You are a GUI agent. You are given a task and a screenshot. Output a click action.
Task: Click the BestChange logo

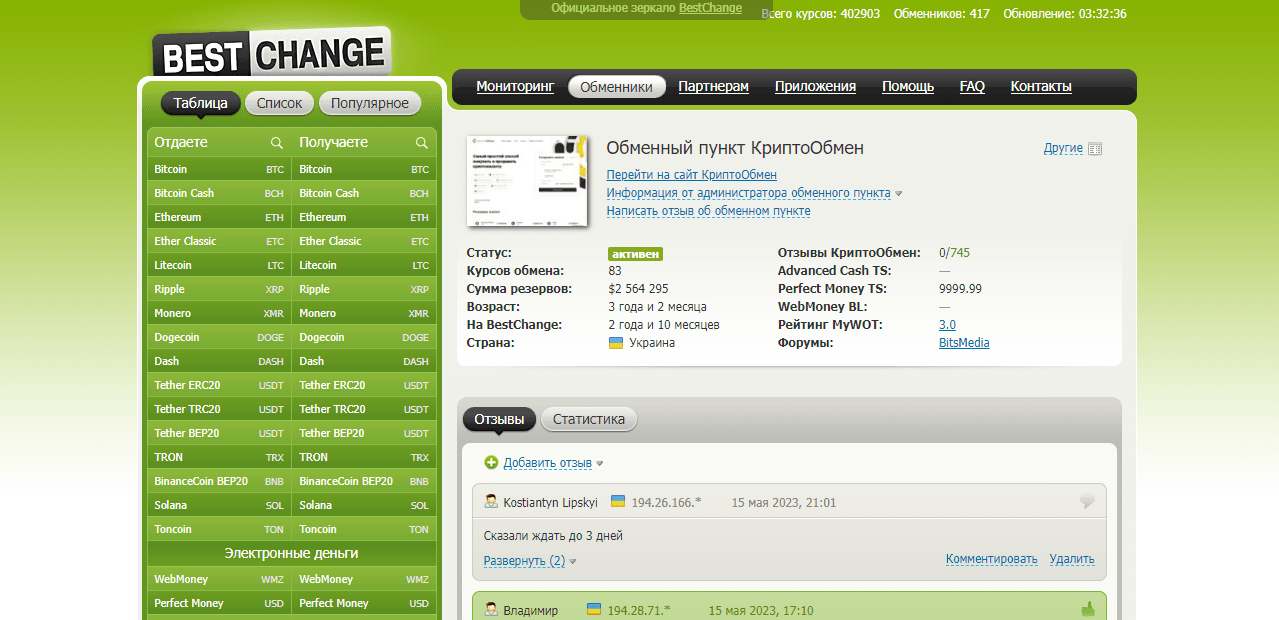(270, 53)
